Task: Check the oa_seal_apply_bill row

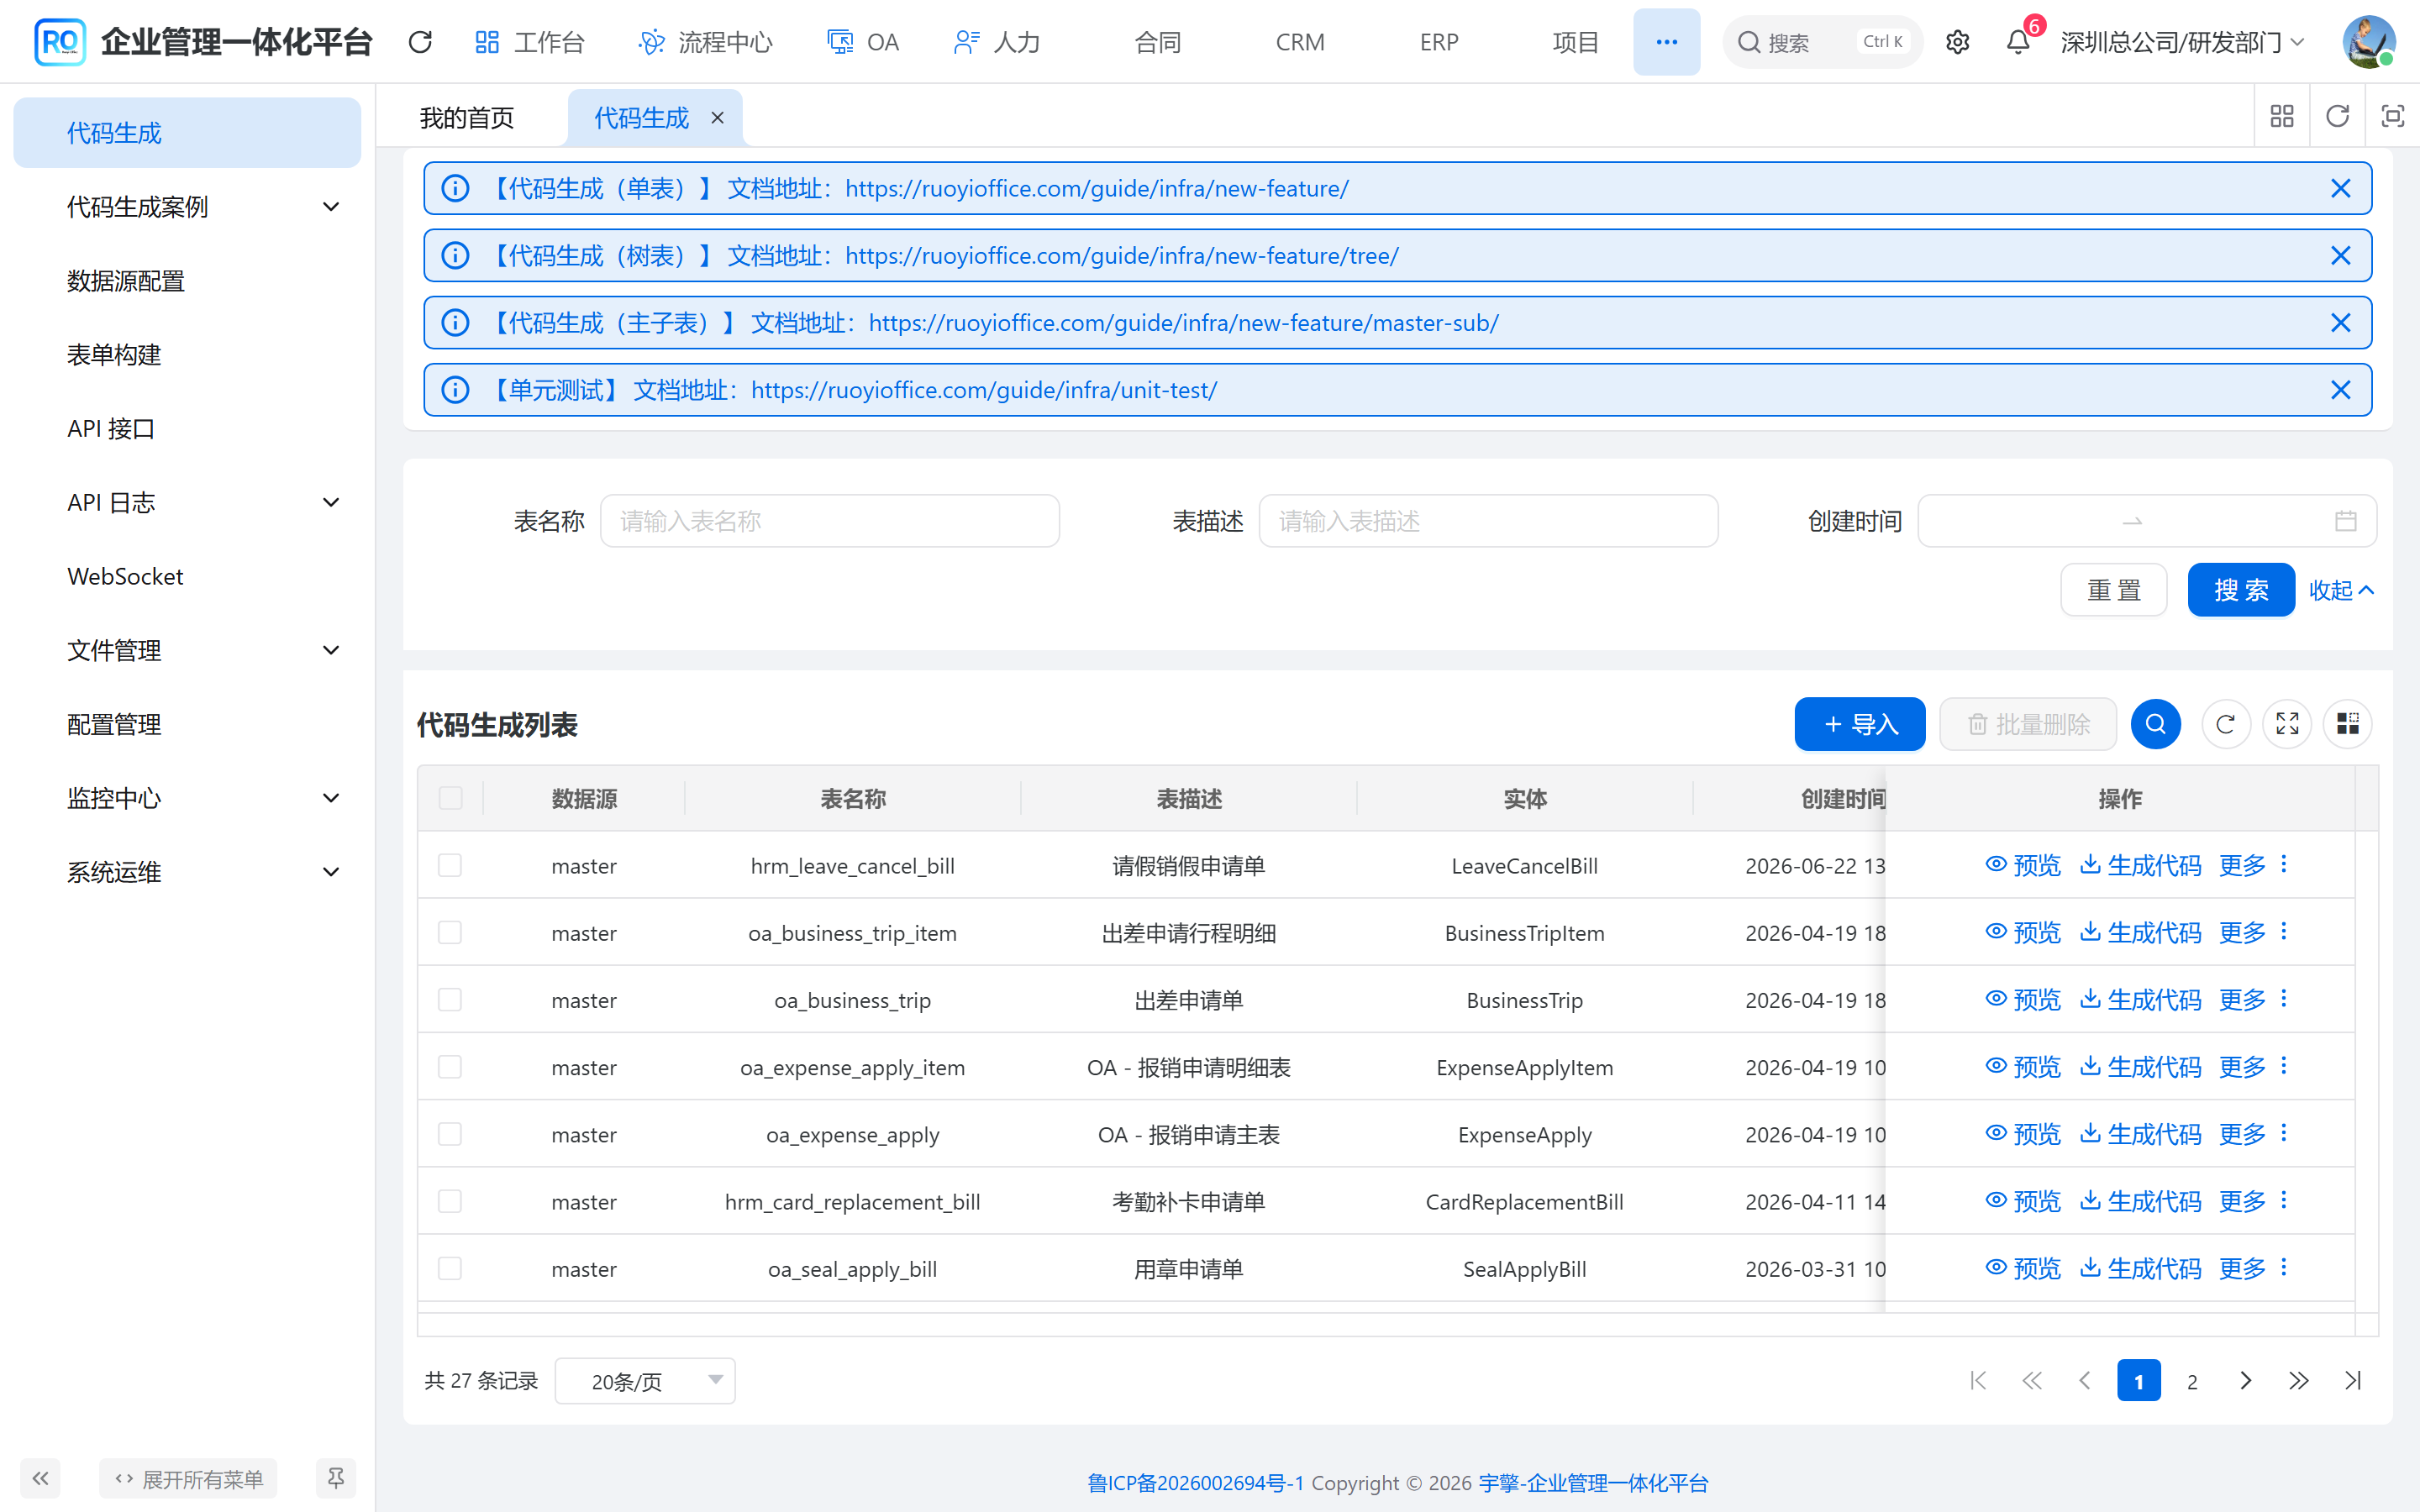Action: pos(450,1268)
